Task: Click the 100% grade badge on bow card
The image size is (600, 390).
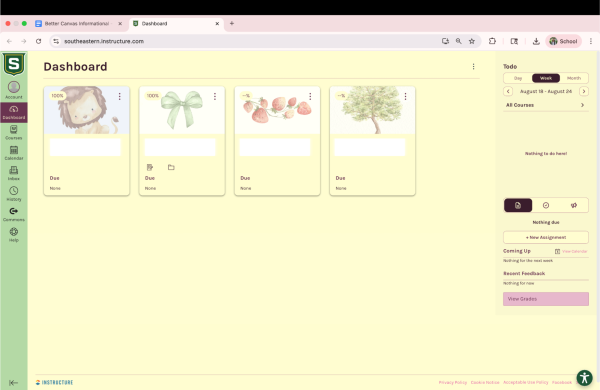Action: (153, 96)
